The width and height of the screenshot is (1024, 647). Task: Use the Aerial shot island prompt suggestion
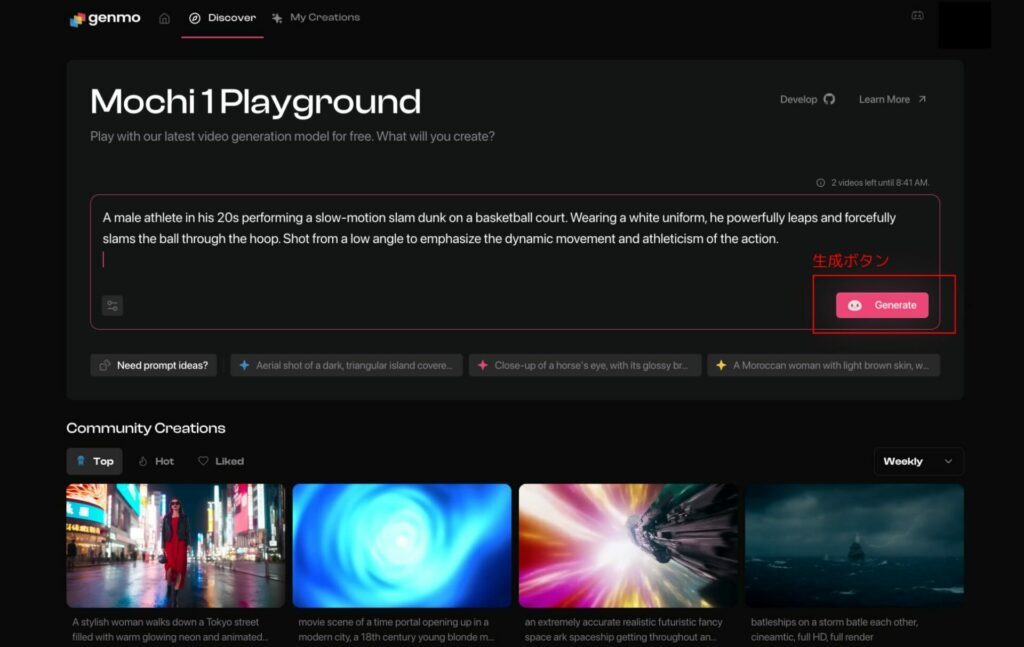click(346, 365)
